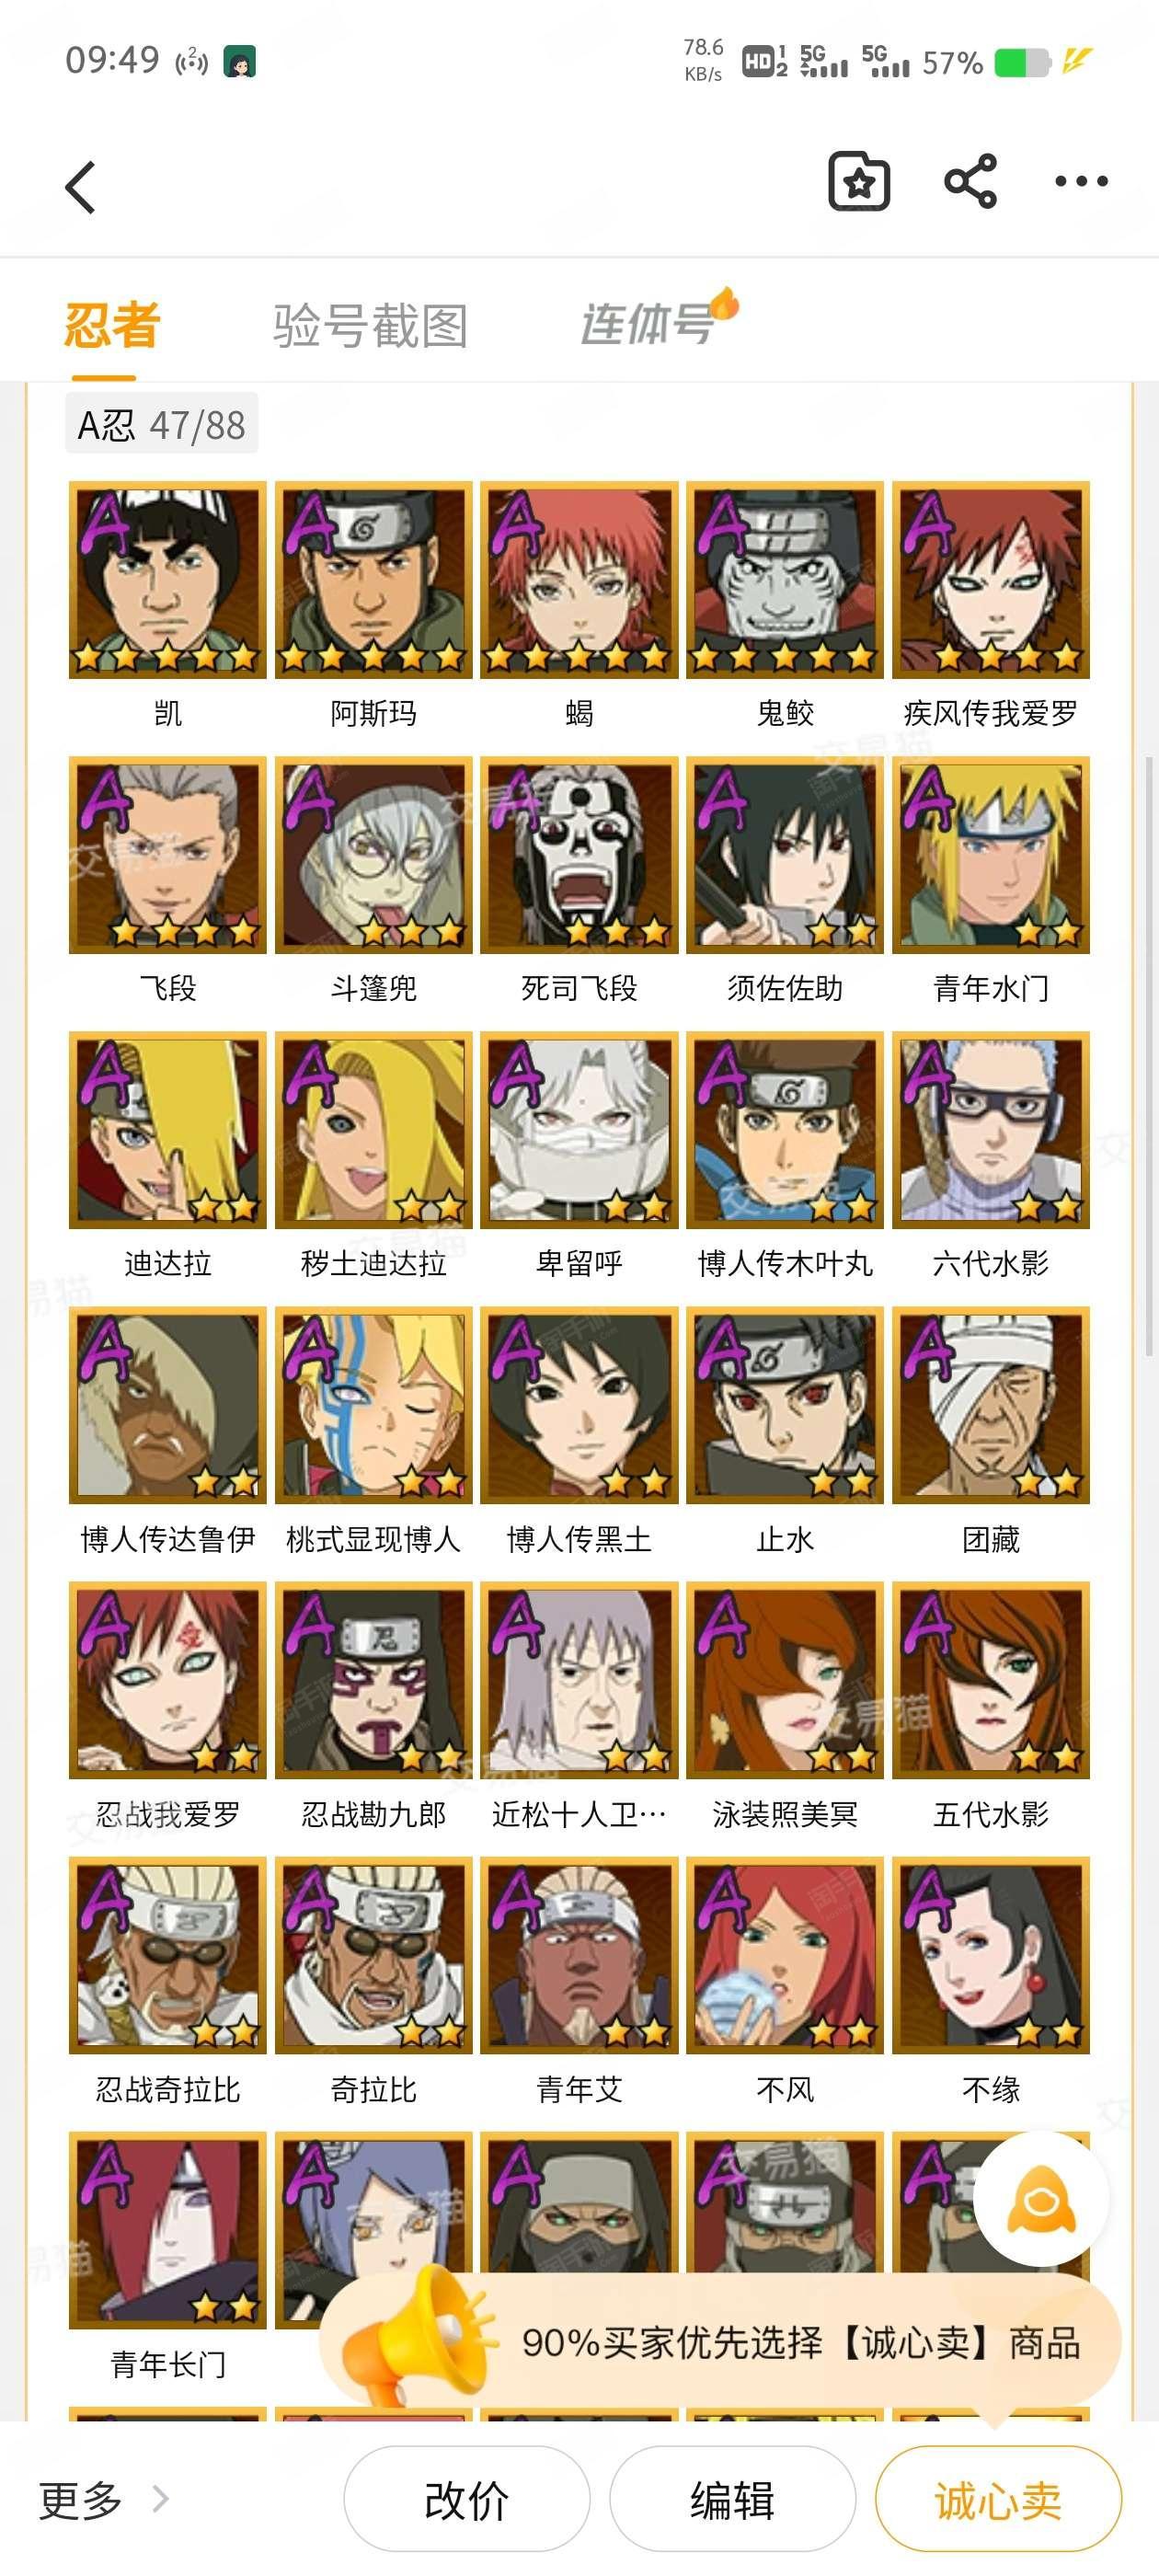Open the 连体号 tab
Viewport: 1159px width, 2576px height.
648,324
